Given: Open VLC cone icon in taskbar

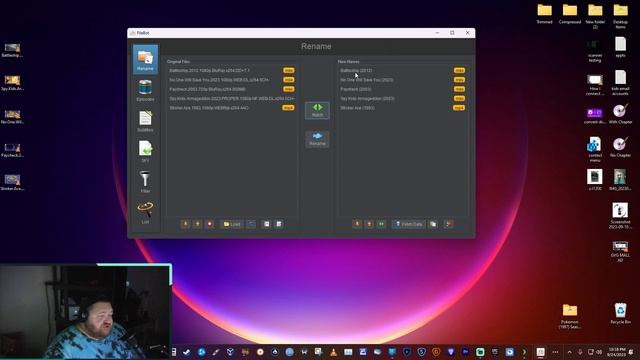Looking at the screenshot, I should point(333,352).
